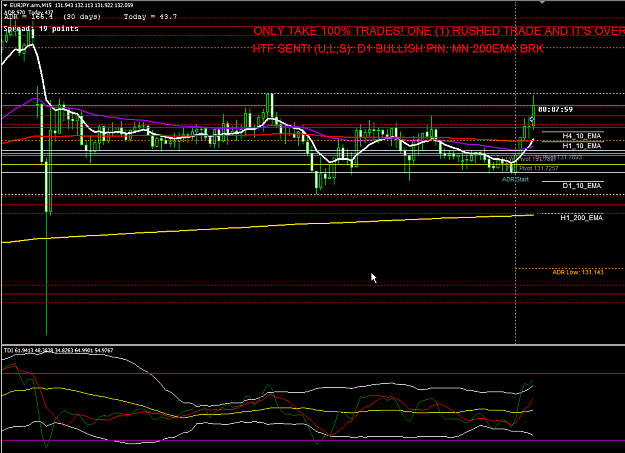
Task: Click the D1_10_EMA level label
Action: tap(581, 186)
